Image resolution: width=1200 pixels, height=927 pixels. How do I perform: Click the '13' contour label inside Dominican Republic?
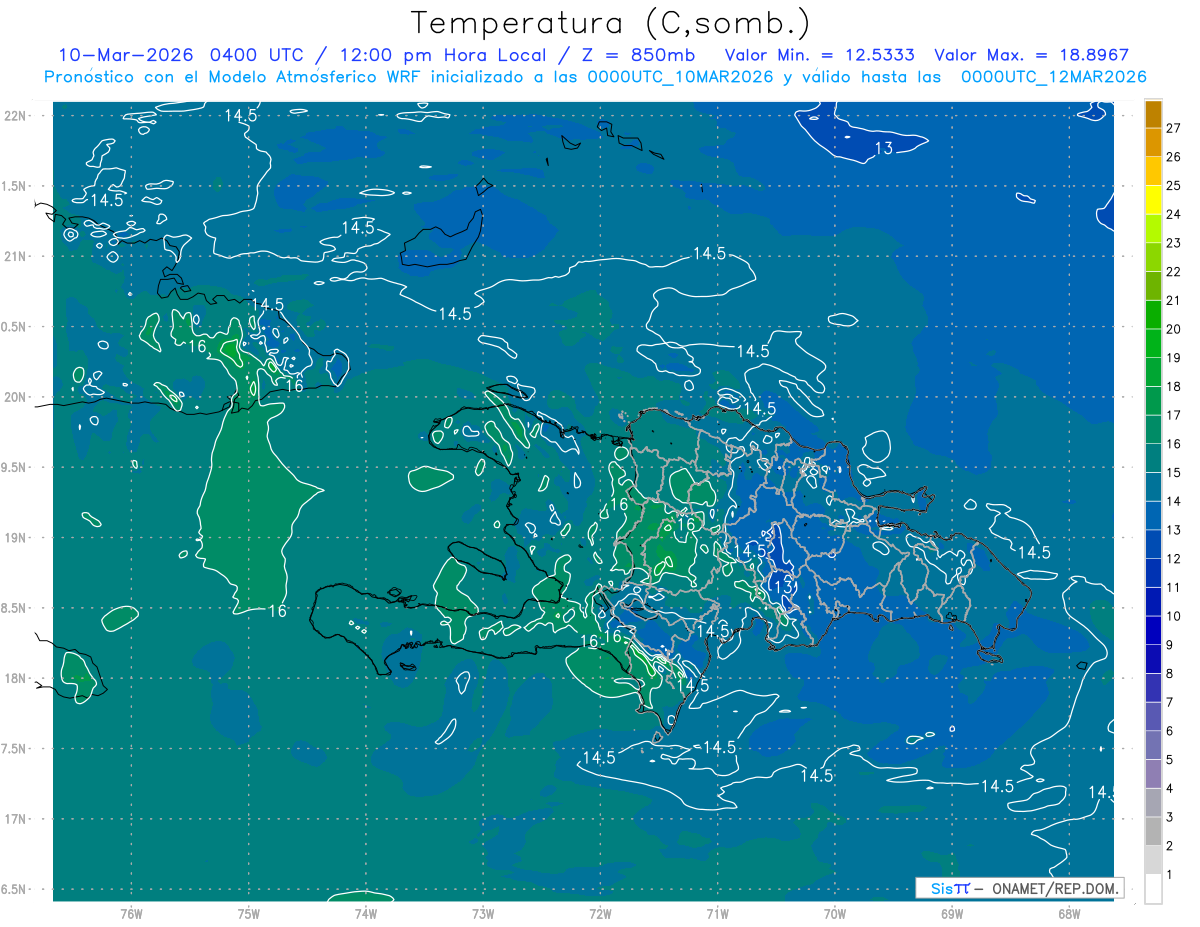point(783,585)
